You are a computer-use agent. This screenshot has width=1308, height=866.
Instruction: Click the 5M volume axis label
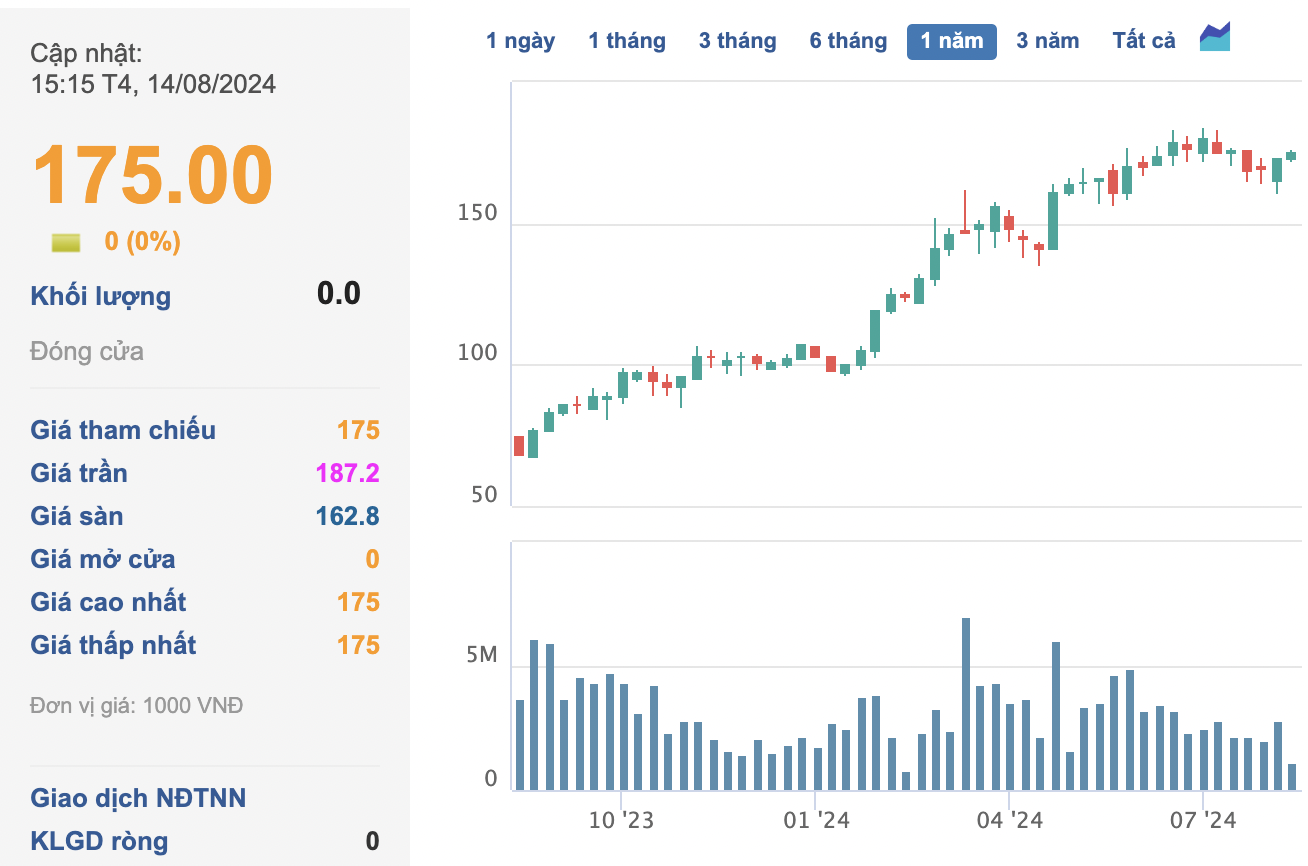click(x=482, y=655)
